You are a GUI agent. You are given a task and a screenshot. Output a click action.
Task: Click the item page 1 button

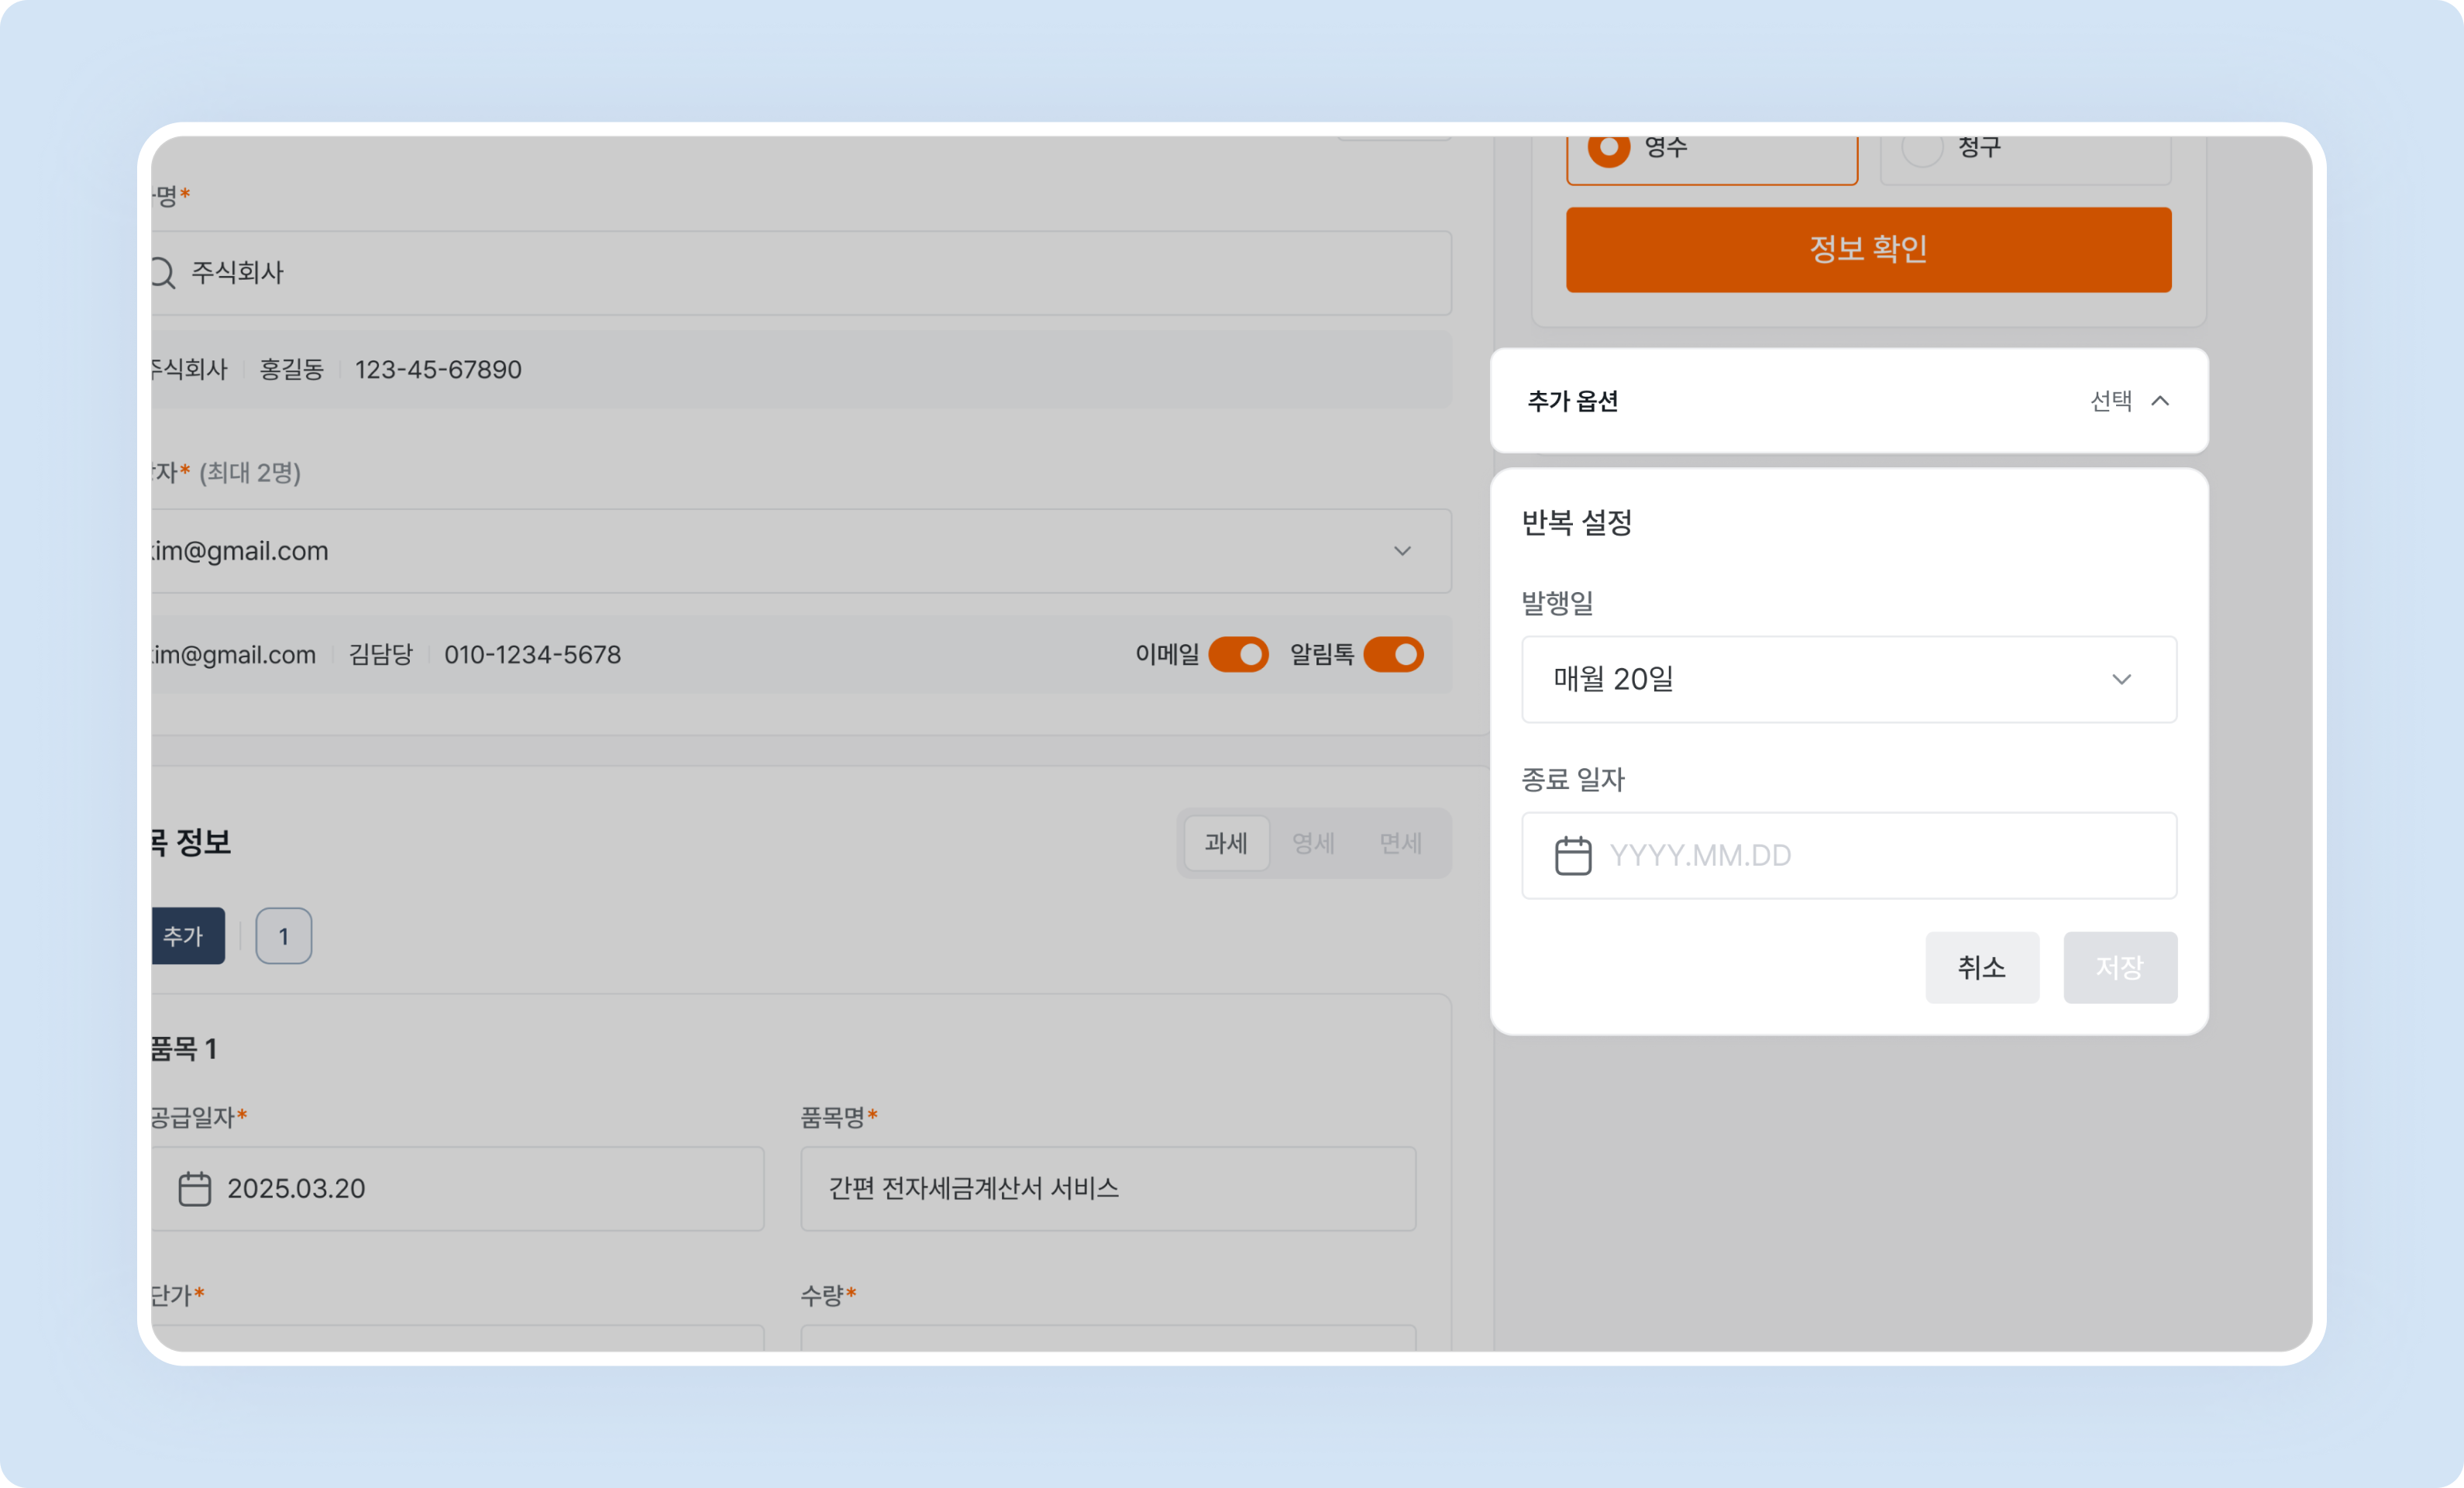tap(283, 936)
